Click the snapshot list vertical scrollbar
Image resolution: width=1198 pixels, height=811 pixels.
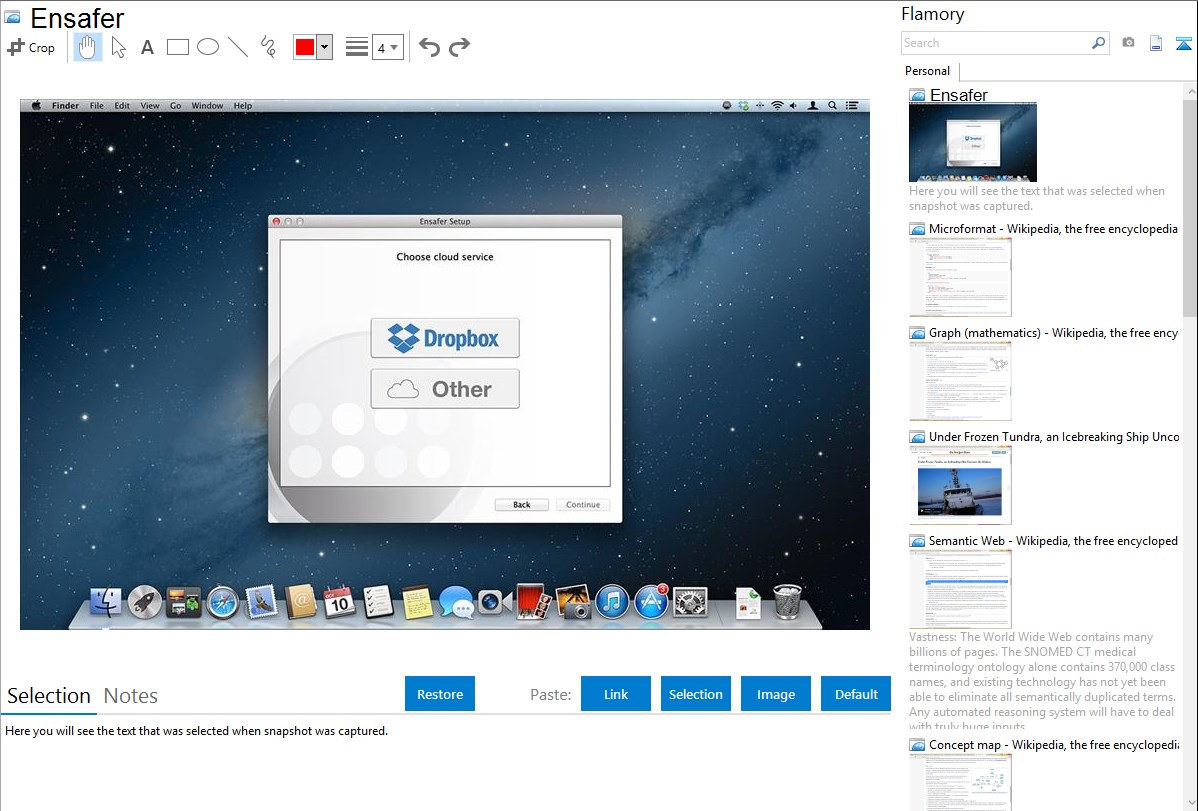(1190, 206)
